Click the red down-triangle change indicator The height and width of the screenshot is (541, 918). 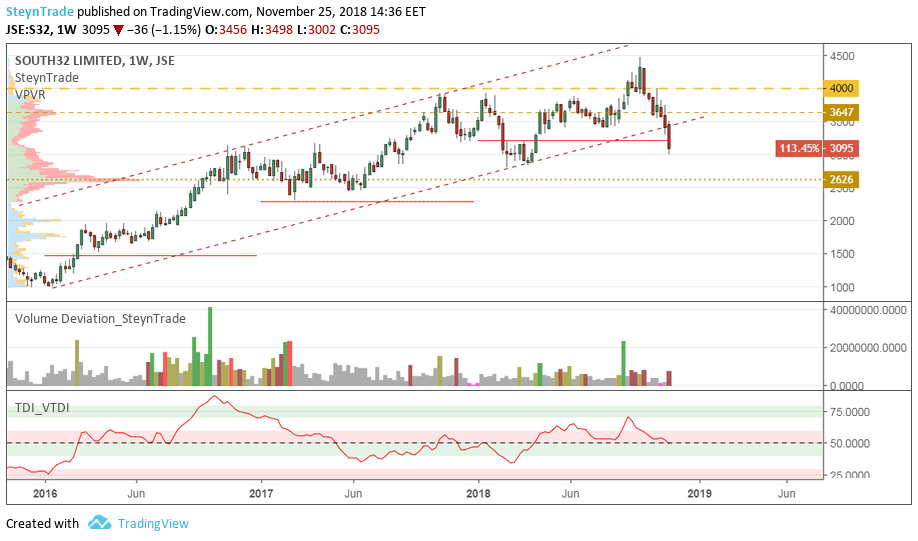(x=118, y=30)
